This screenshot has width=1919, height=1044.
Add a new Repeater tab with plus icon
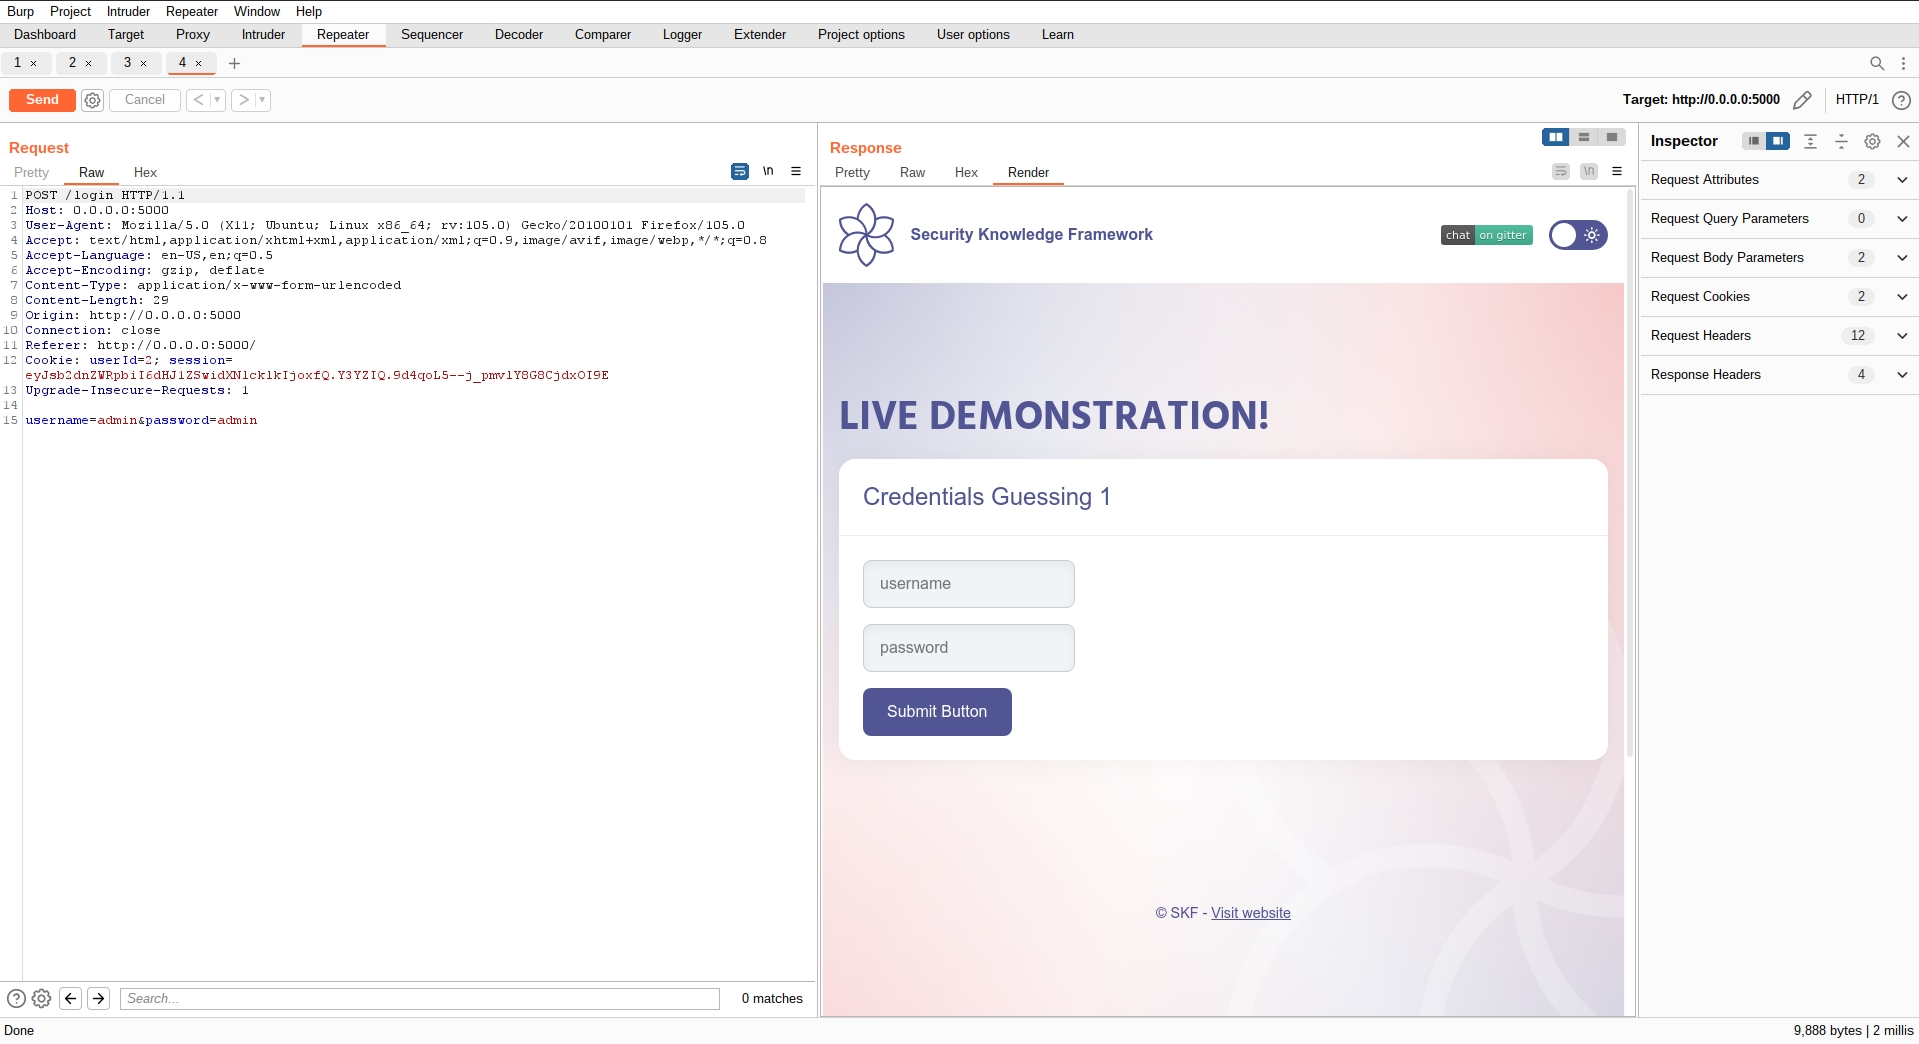point(234,63)
